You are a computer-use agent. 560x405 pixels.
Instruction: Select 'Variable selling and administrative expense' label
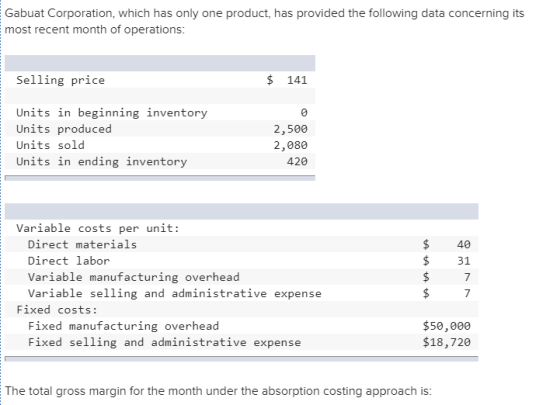coord(175,294)
